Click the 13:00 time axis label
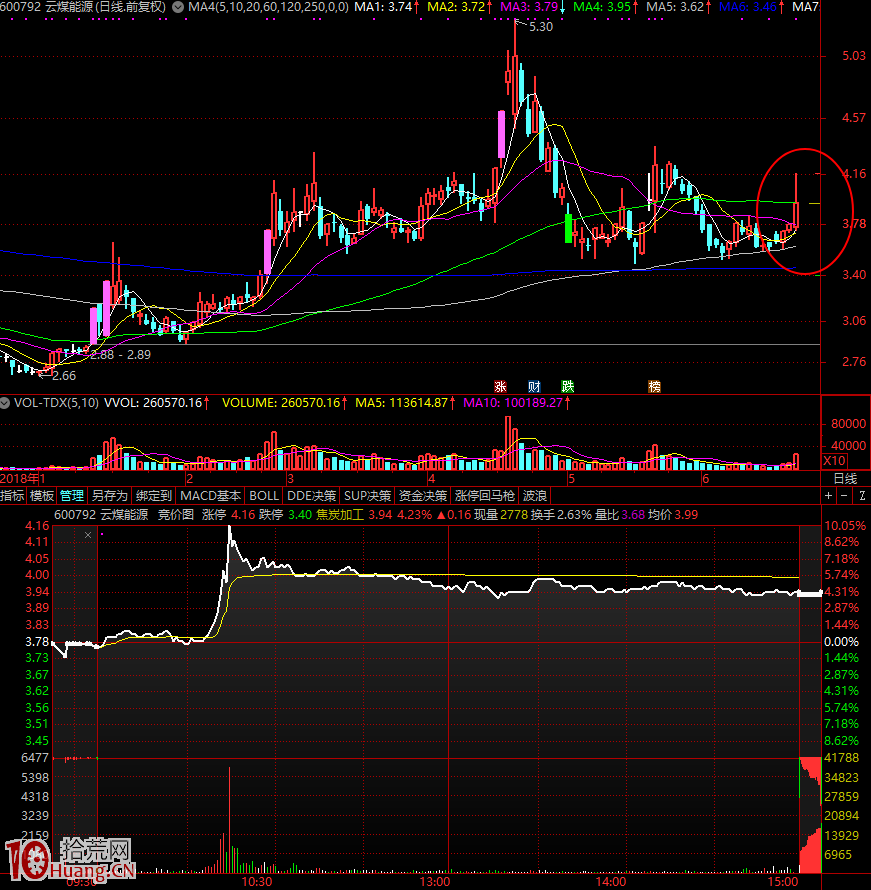This screenshot has height=890, width=871. point(434,882)
